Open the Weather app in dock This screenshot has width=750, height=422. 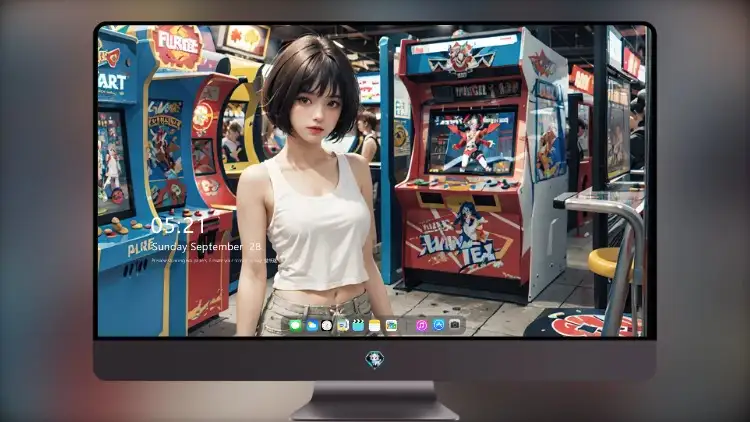(x=311, y=326)
